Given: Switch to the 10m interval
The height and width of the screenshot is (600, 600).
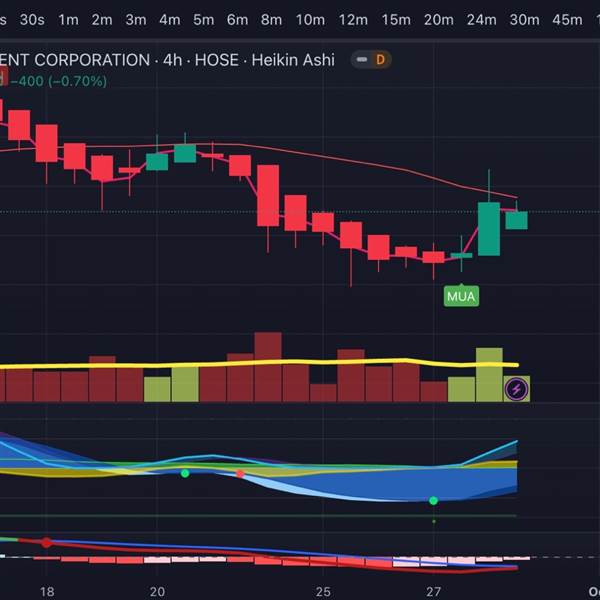Looking at the screenshot, I should [x=310, y=20].
